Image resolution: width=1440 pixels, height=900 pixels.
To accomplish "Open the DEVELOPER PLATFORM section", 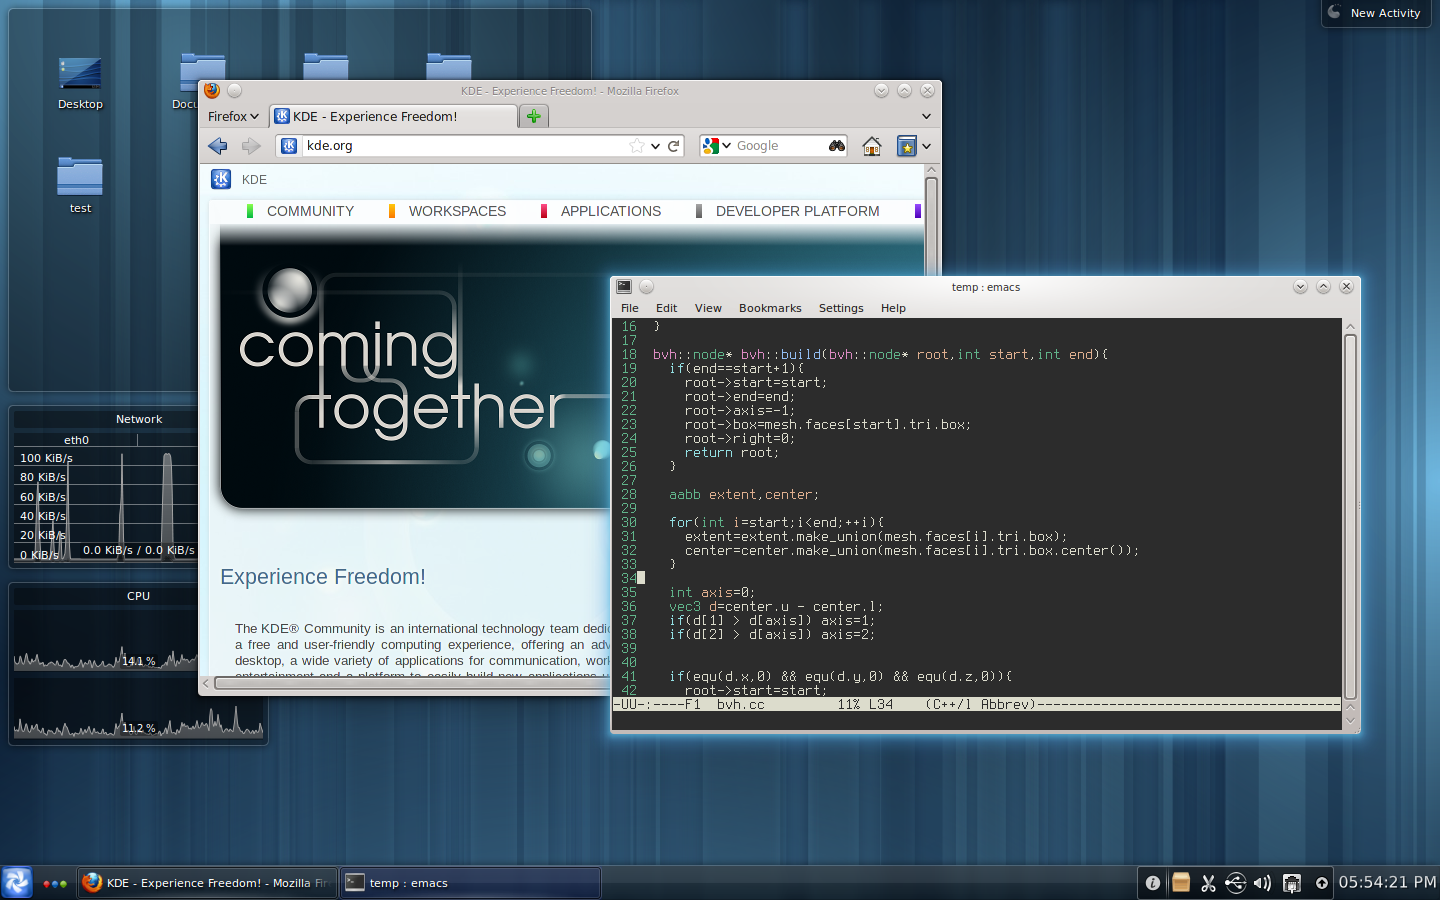I will pos(797,211).
